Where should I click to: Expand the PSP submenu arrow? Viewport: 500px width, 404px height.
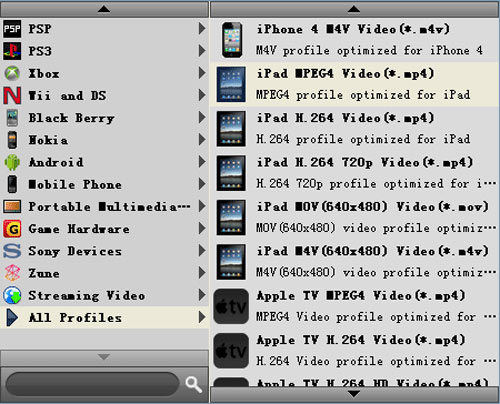pyautogui.click(x=202, y=29)
